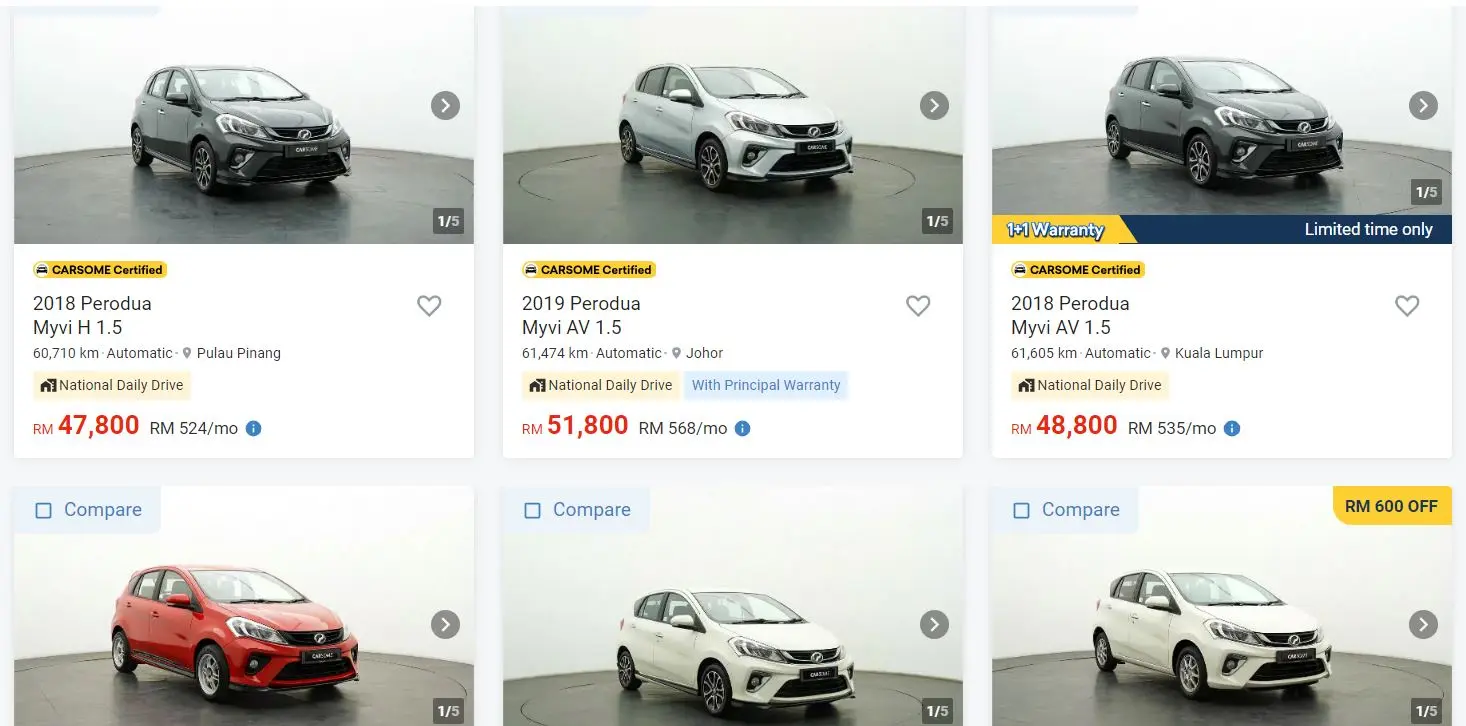This screenshot has width=1466, height=726.
Task: Next photo arrow on grey Myvi H image
Action: pos(445,105)
